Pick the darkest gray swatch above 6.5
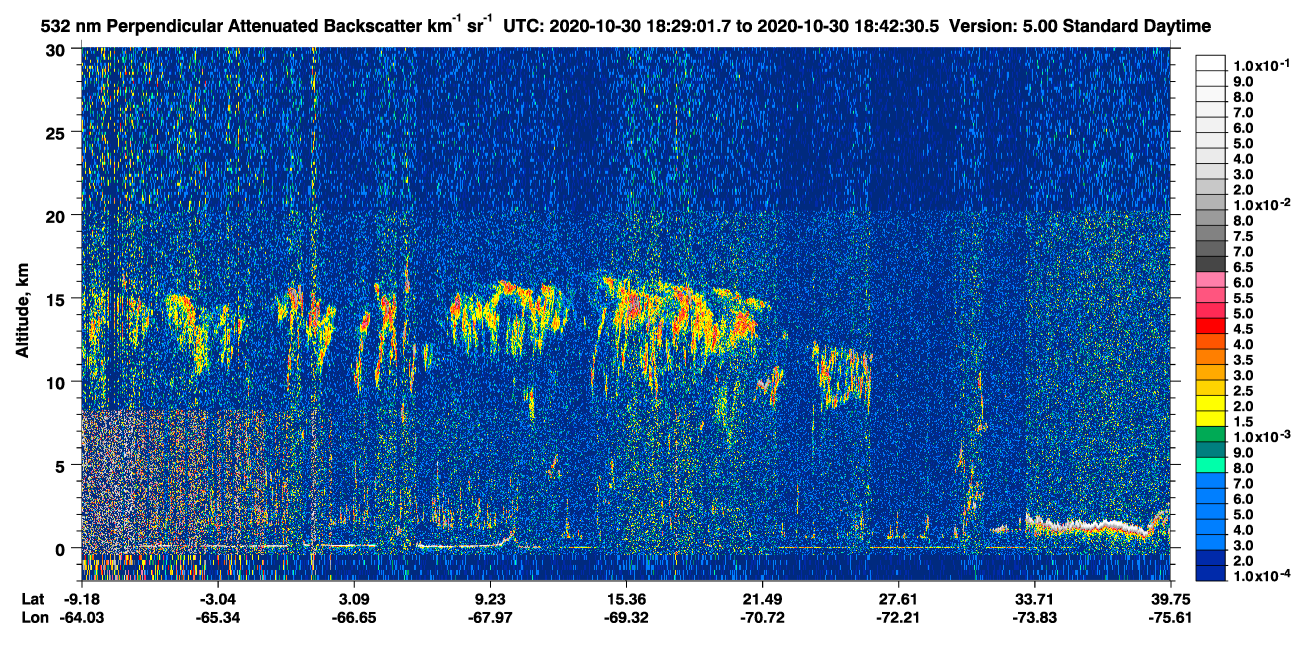The height and width of the screenshot is (667, 1300). [1212, 263]
